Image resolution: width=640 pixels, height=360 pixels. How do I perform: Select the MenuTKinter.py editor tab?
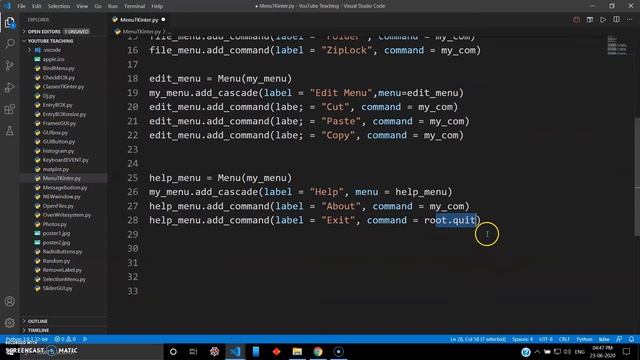tap(139, 20)
